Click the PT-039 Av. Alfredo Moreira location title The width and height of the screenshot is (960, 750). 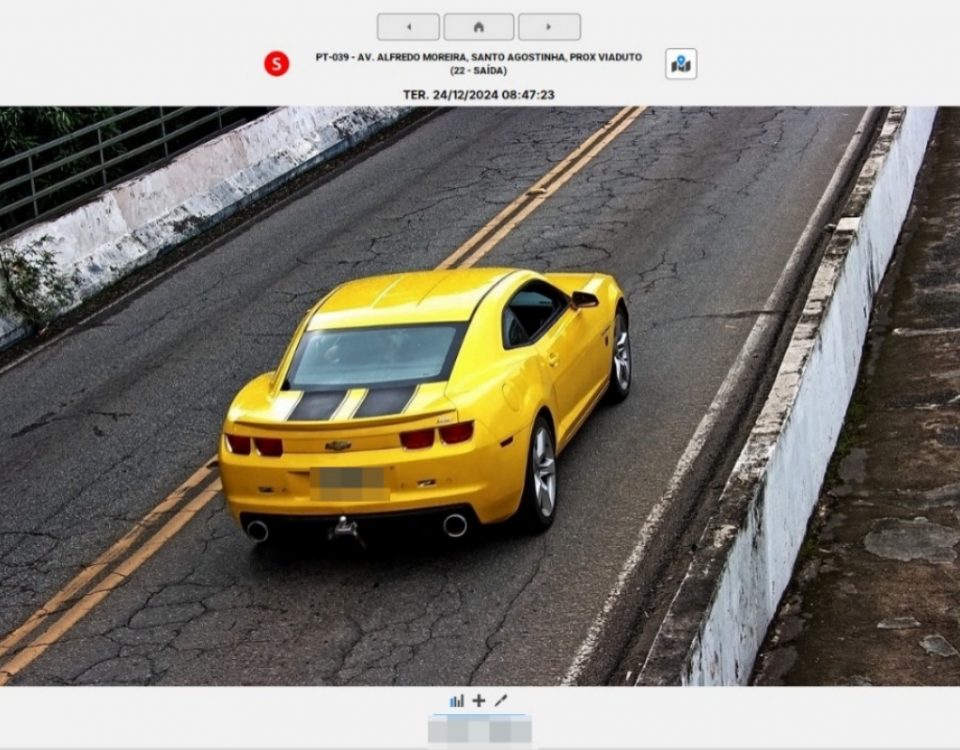(x=478, y=58)
